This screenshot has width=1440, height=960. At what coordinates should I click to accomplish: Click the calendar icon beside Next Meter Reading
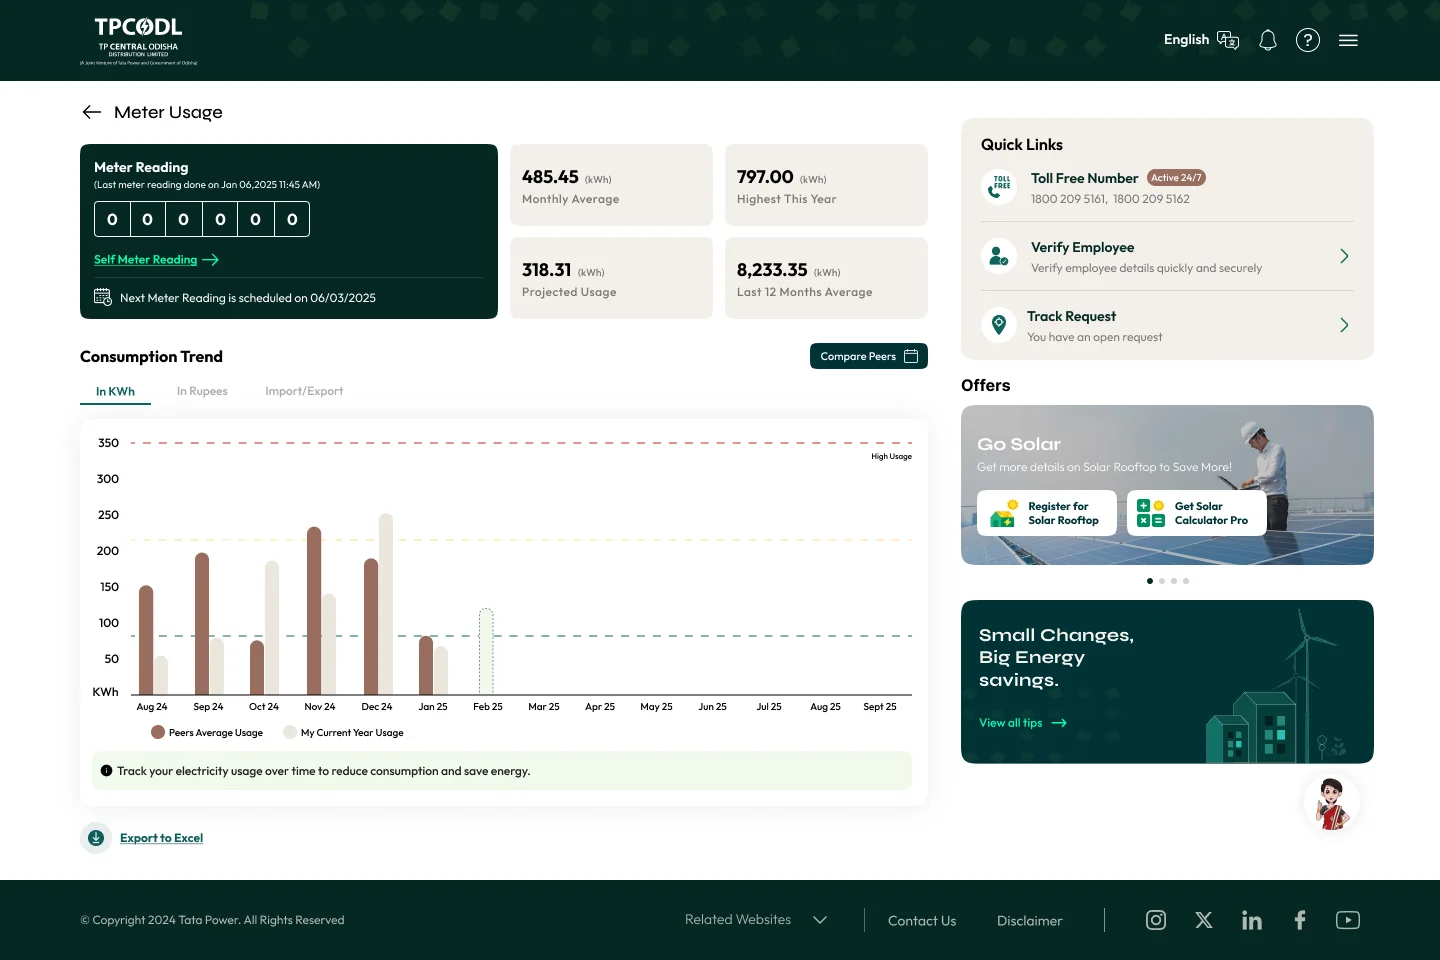point(103,297)
